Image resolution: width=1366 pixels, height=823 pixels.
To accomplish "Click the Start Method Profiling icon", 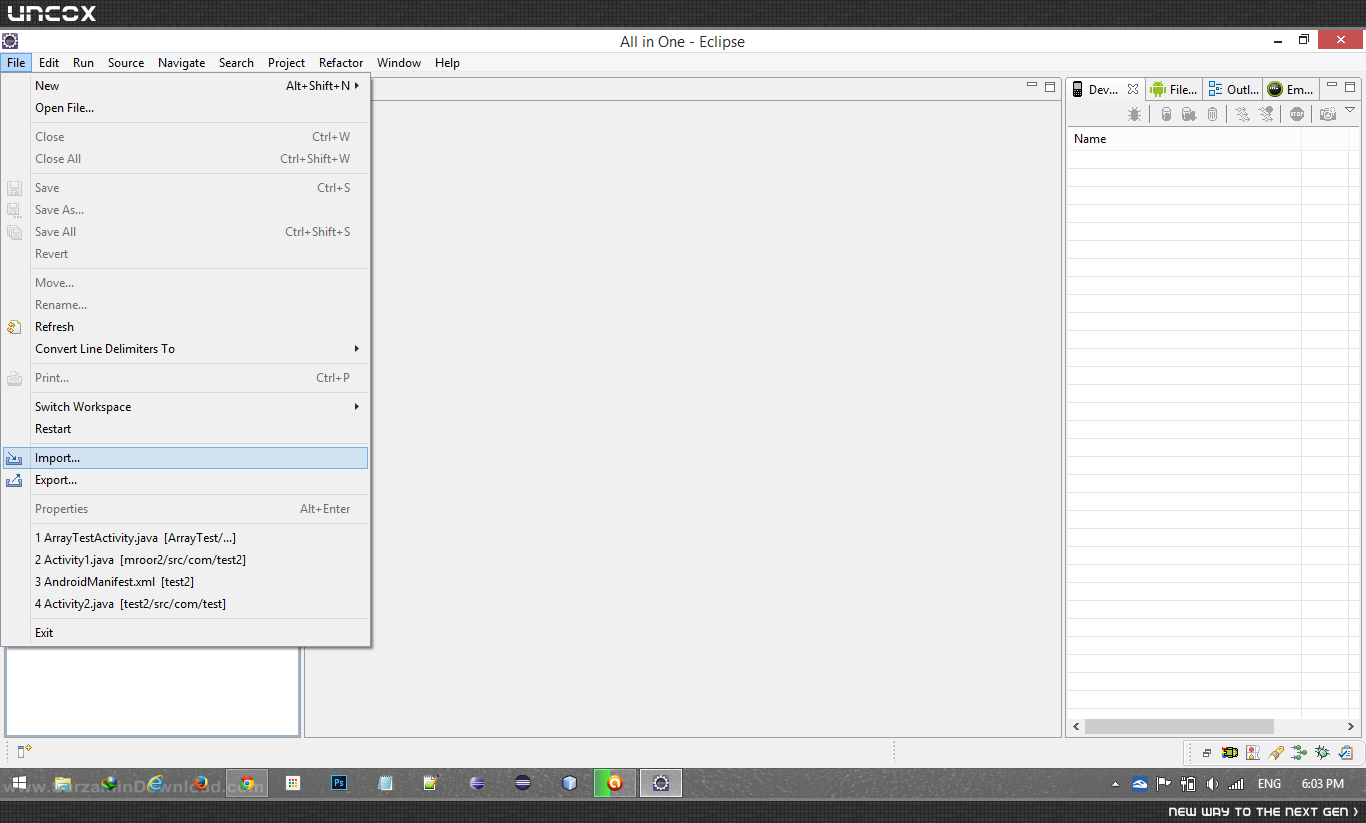I will (x=1266, y=114).
